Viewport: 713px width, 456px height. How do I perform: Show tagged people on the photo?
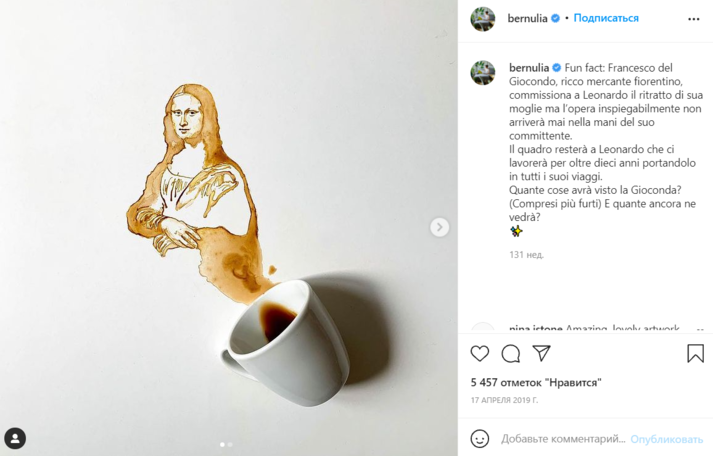15,438
